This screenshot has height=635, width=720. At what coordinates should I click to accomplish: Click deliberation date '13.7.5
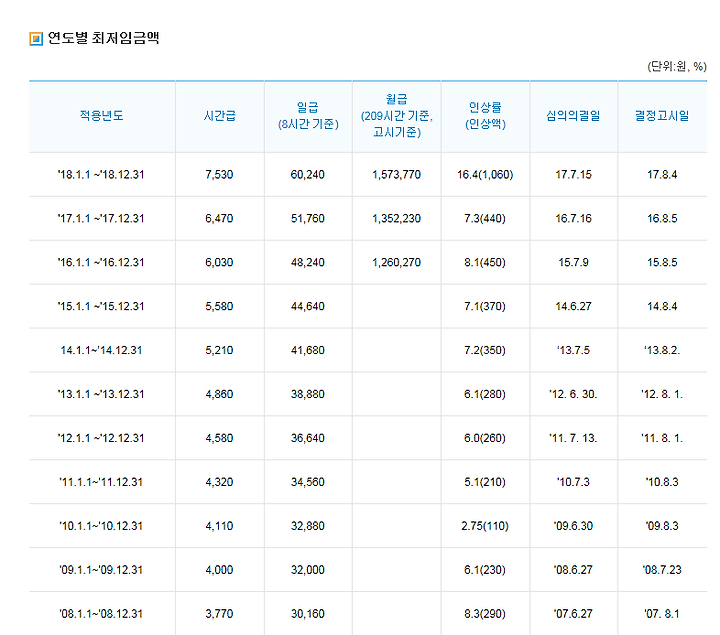(573, 350)
